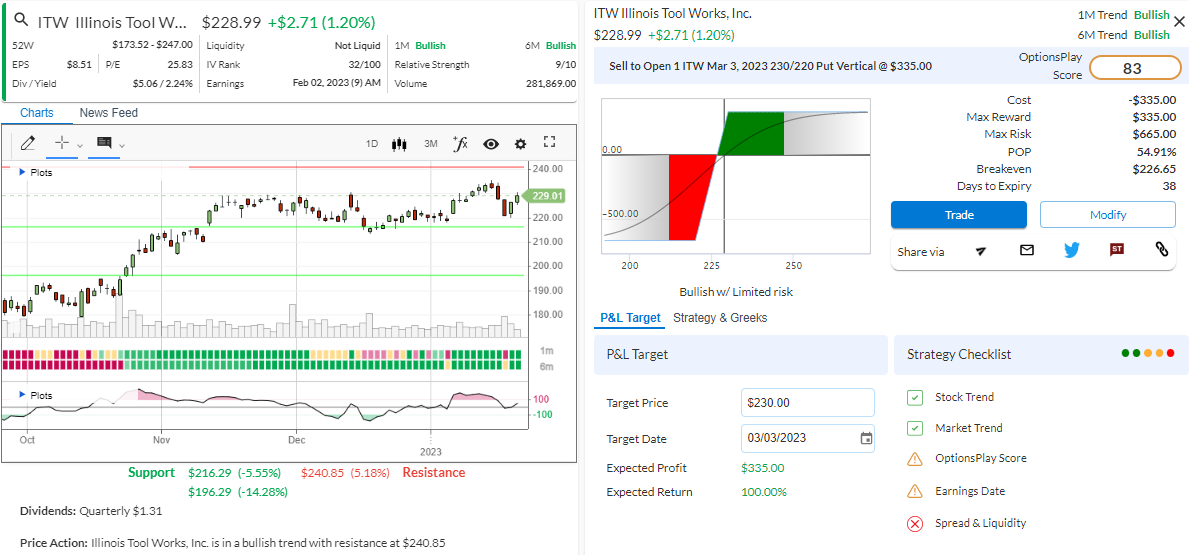
Task: Copy the share link chain icon
Action: pyautogui.click(x=1161, y=249)
